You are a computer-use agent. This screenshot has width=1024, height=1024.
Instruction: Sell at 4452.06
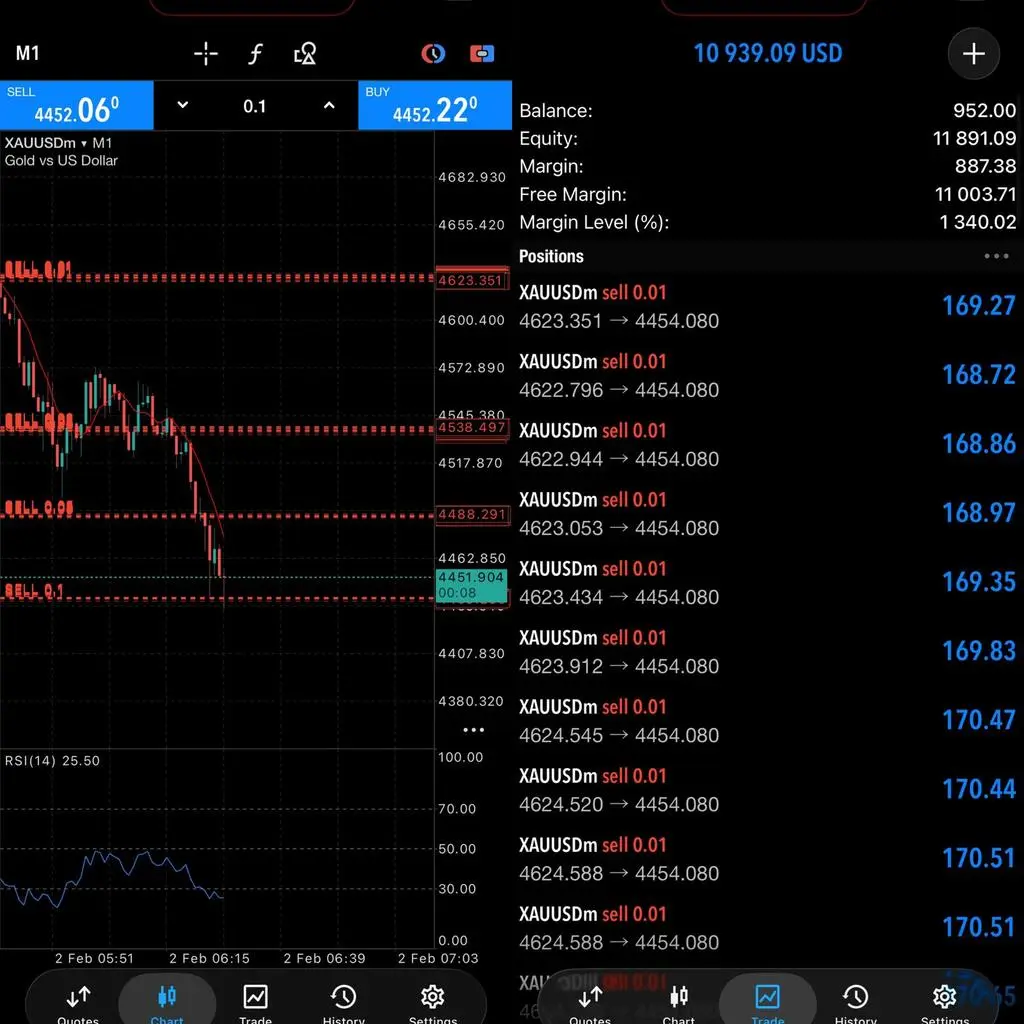coord(76,105)
